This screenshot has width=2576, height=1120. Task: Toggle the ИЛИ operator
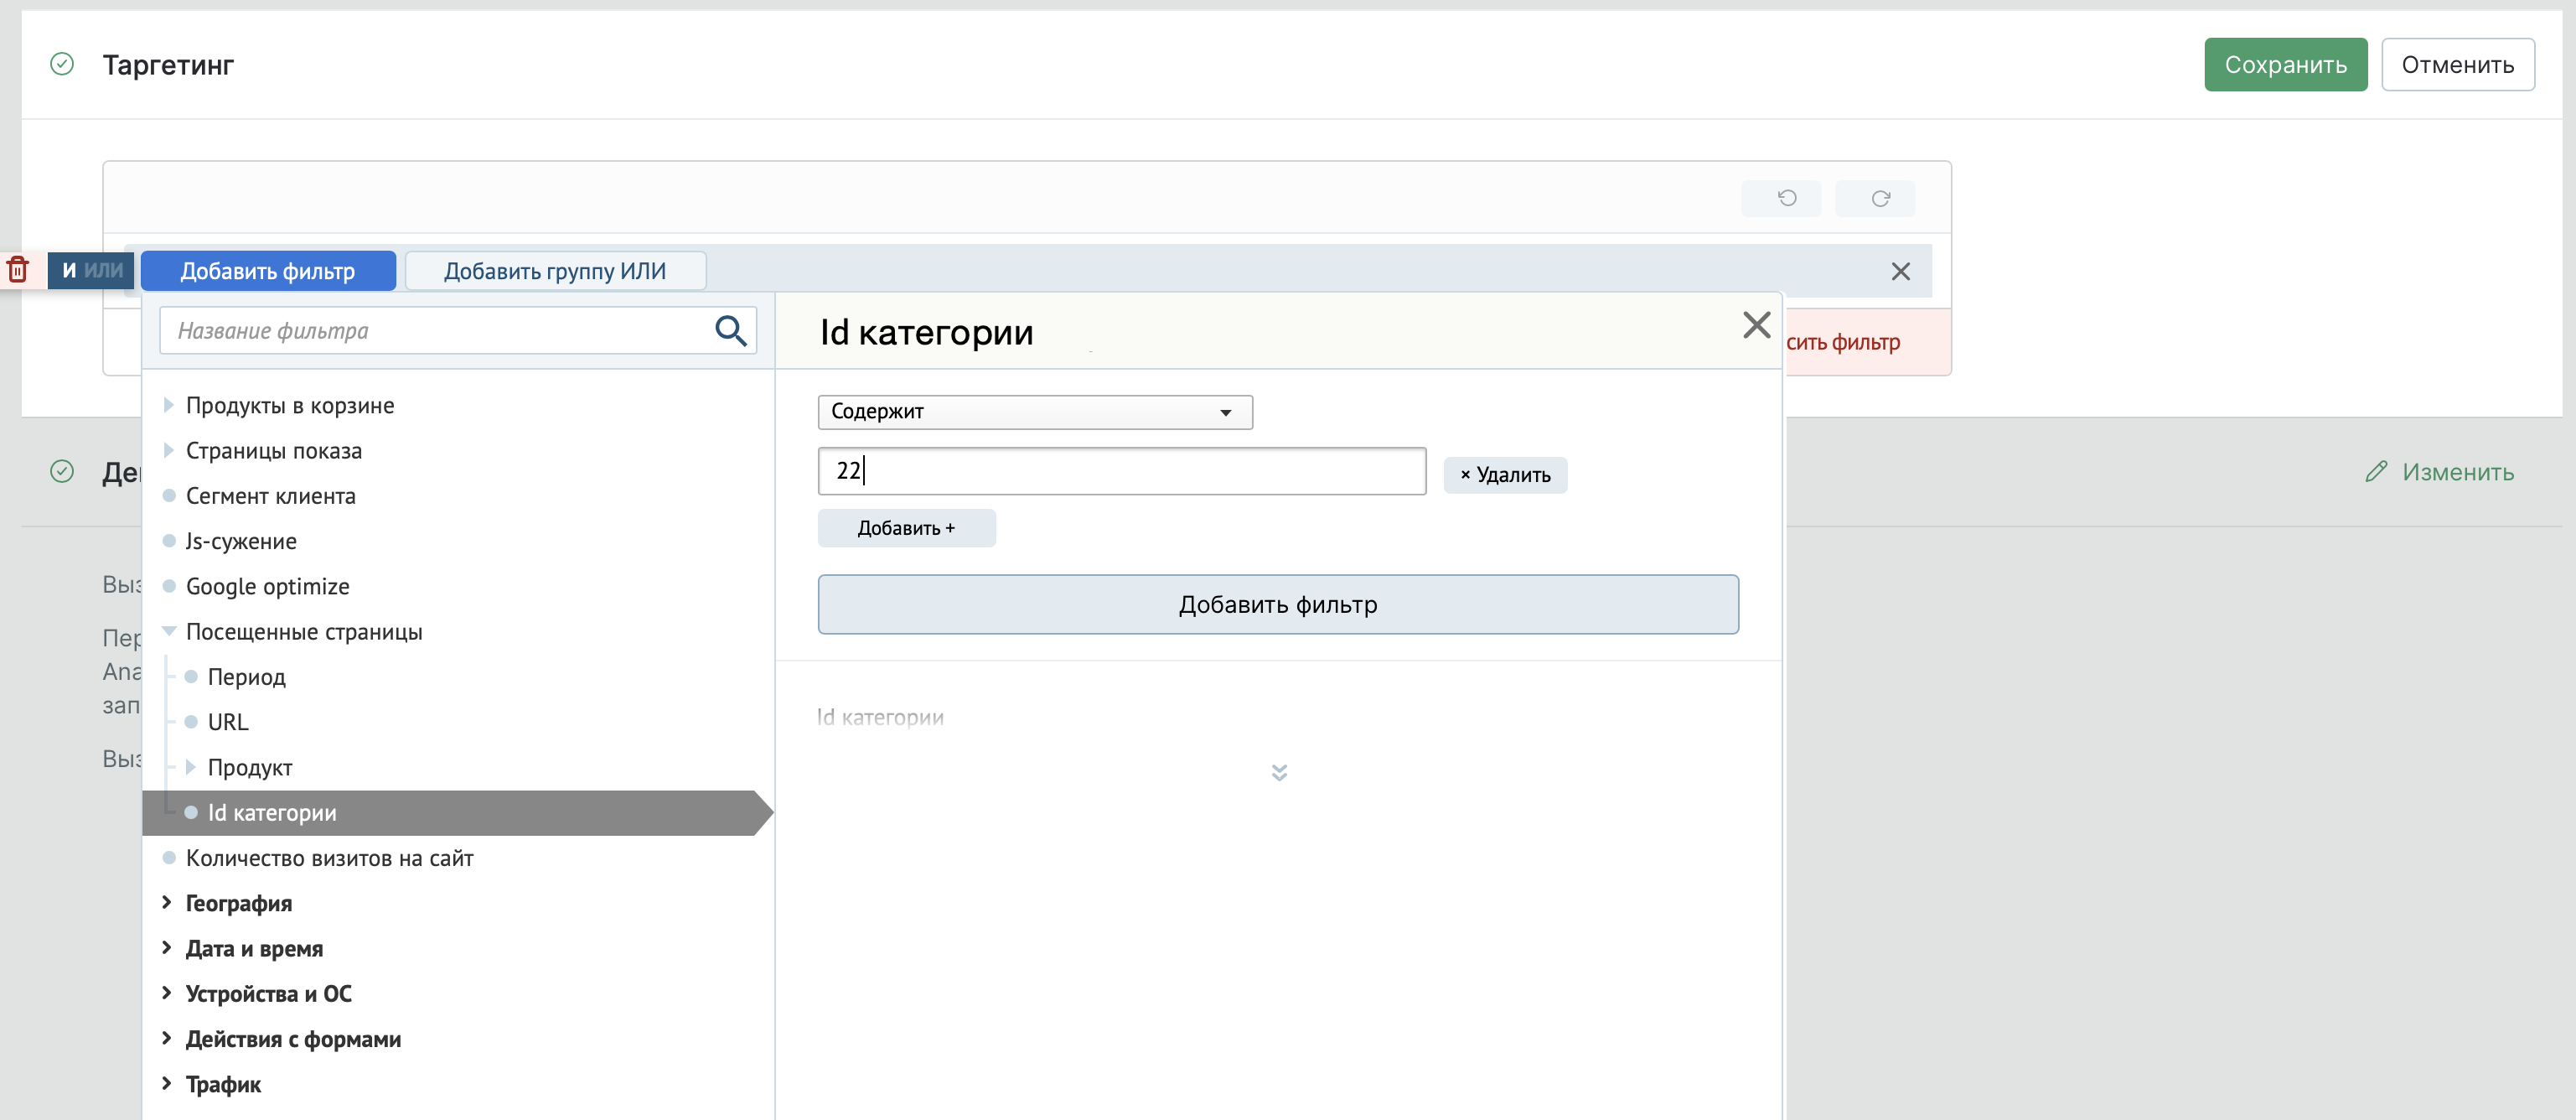coord(104,270)
